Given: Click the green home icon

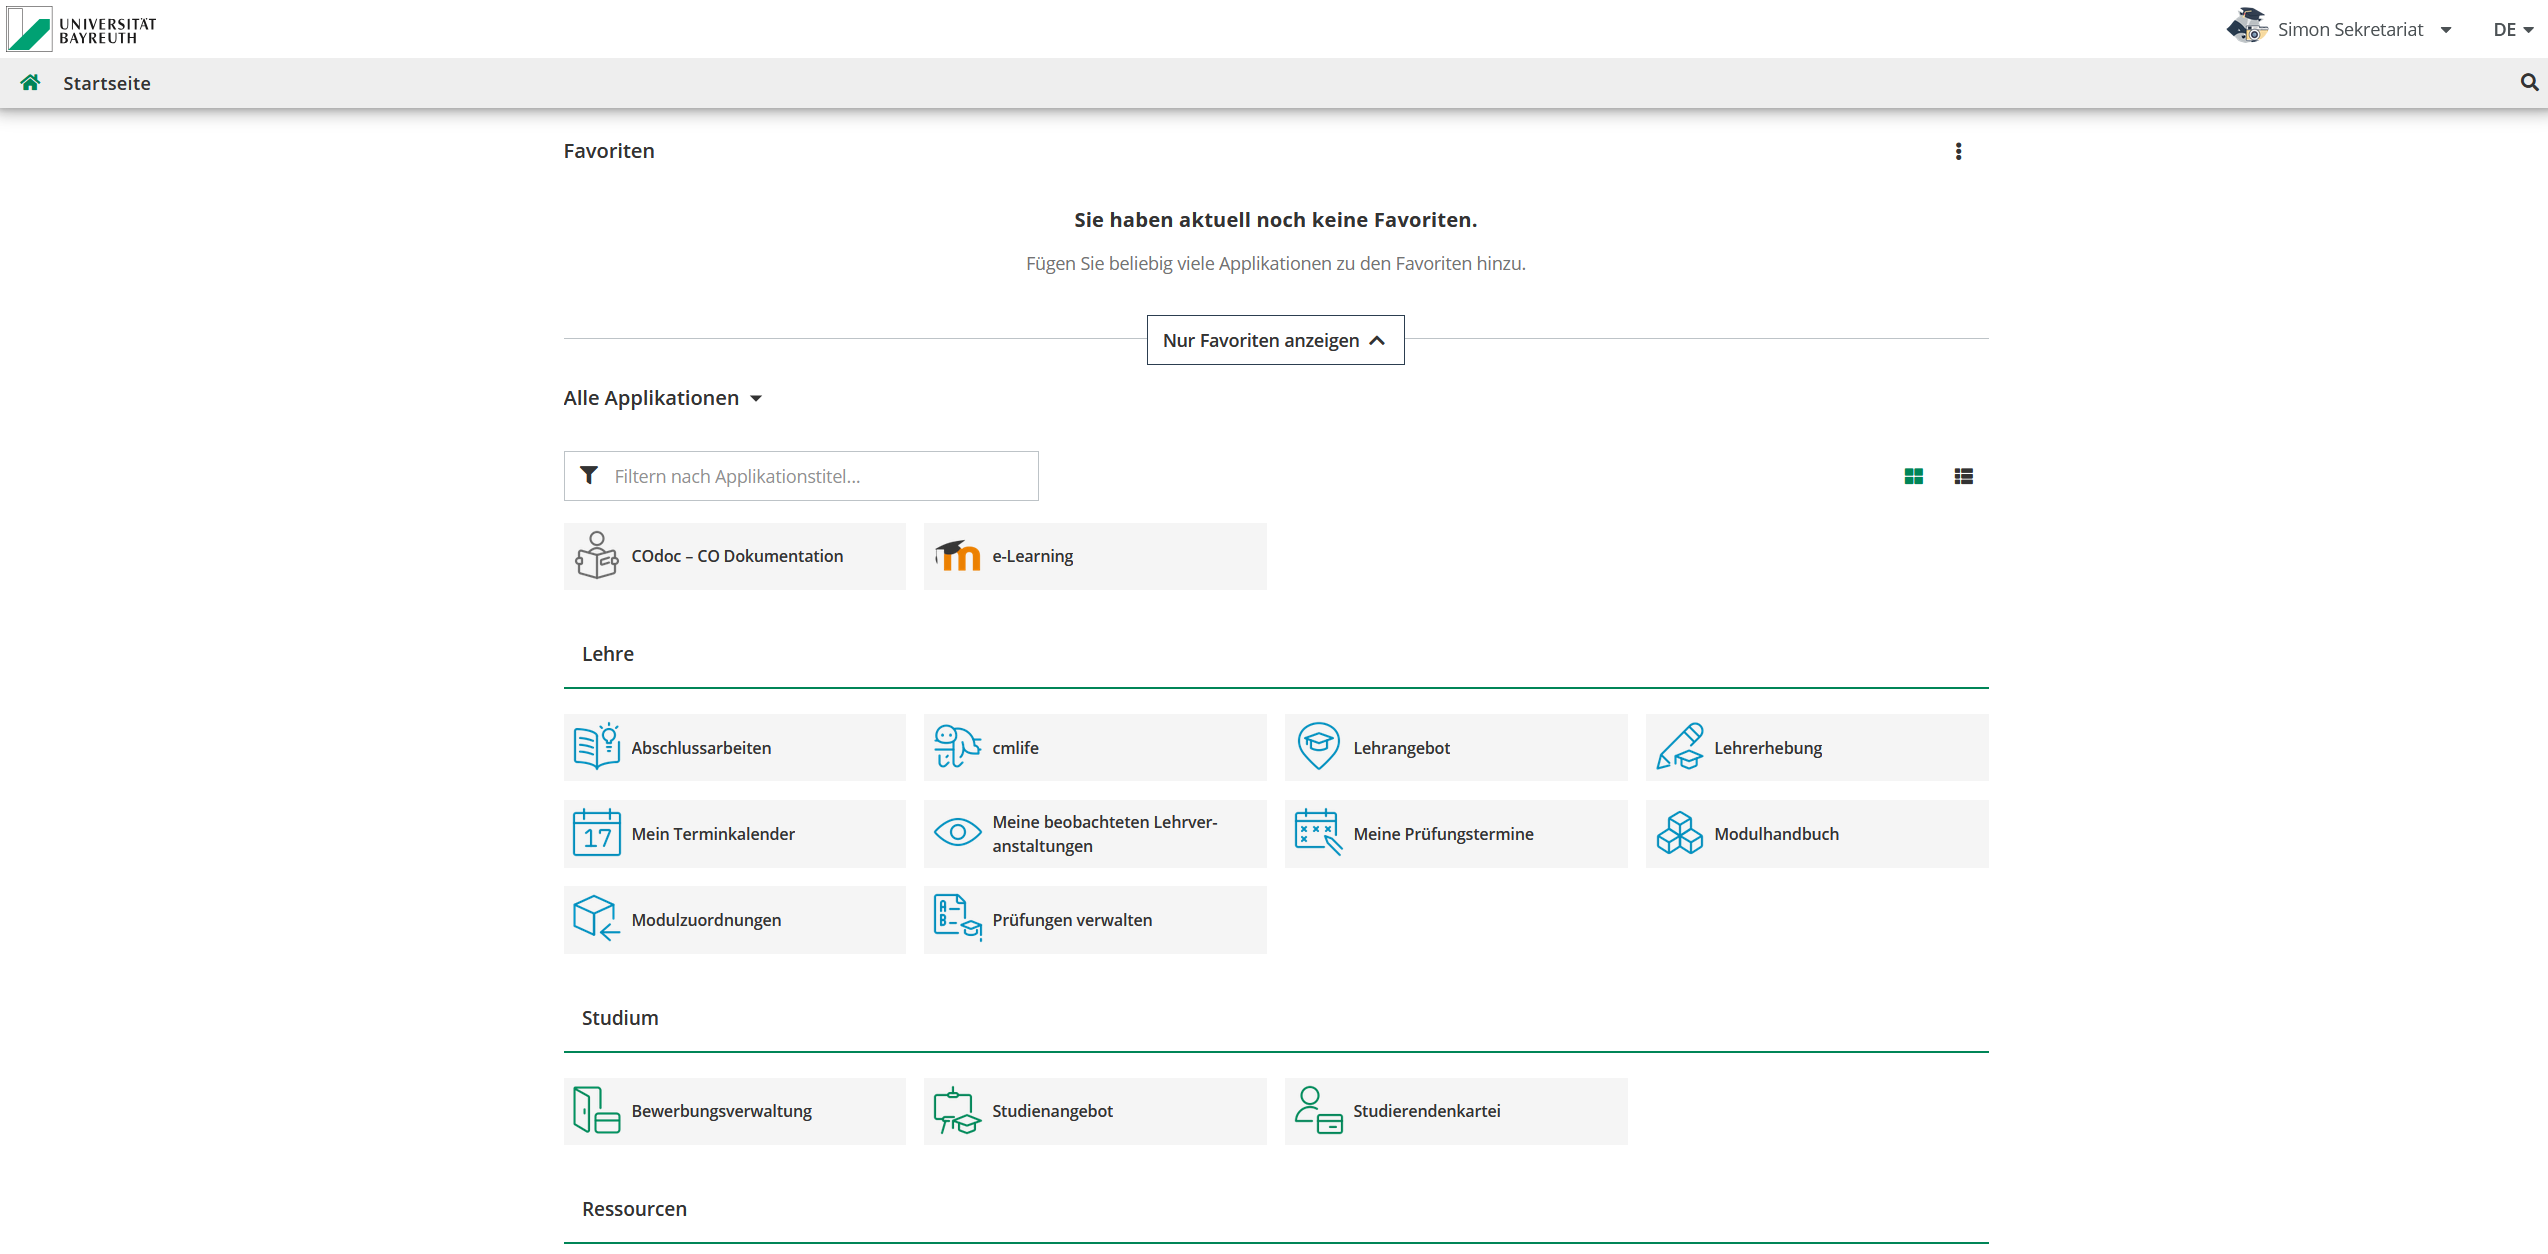Looking at the screenshot, I should click(30, 83).
